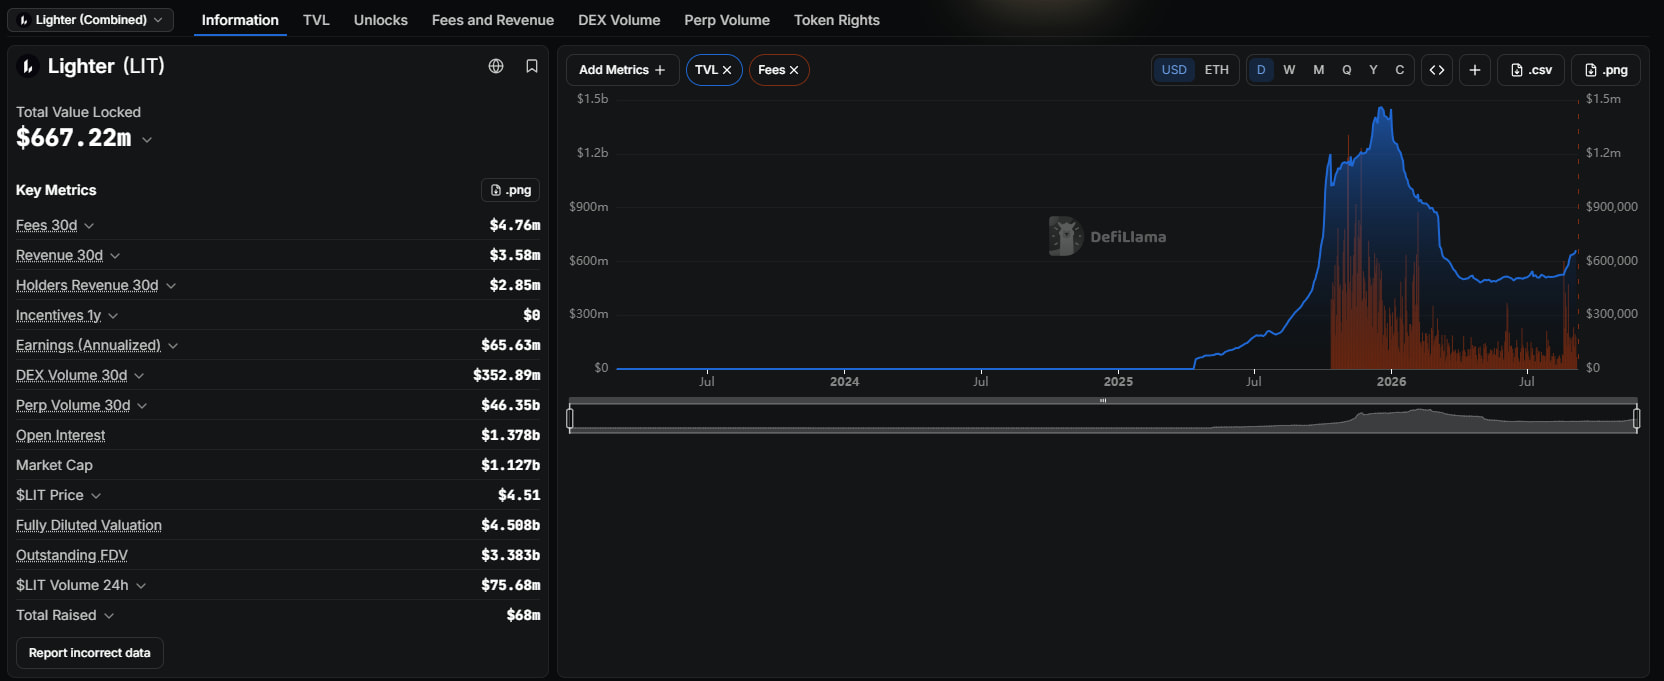
Task: Open the Fees and Revenue tab
Action: pos(493,20)
